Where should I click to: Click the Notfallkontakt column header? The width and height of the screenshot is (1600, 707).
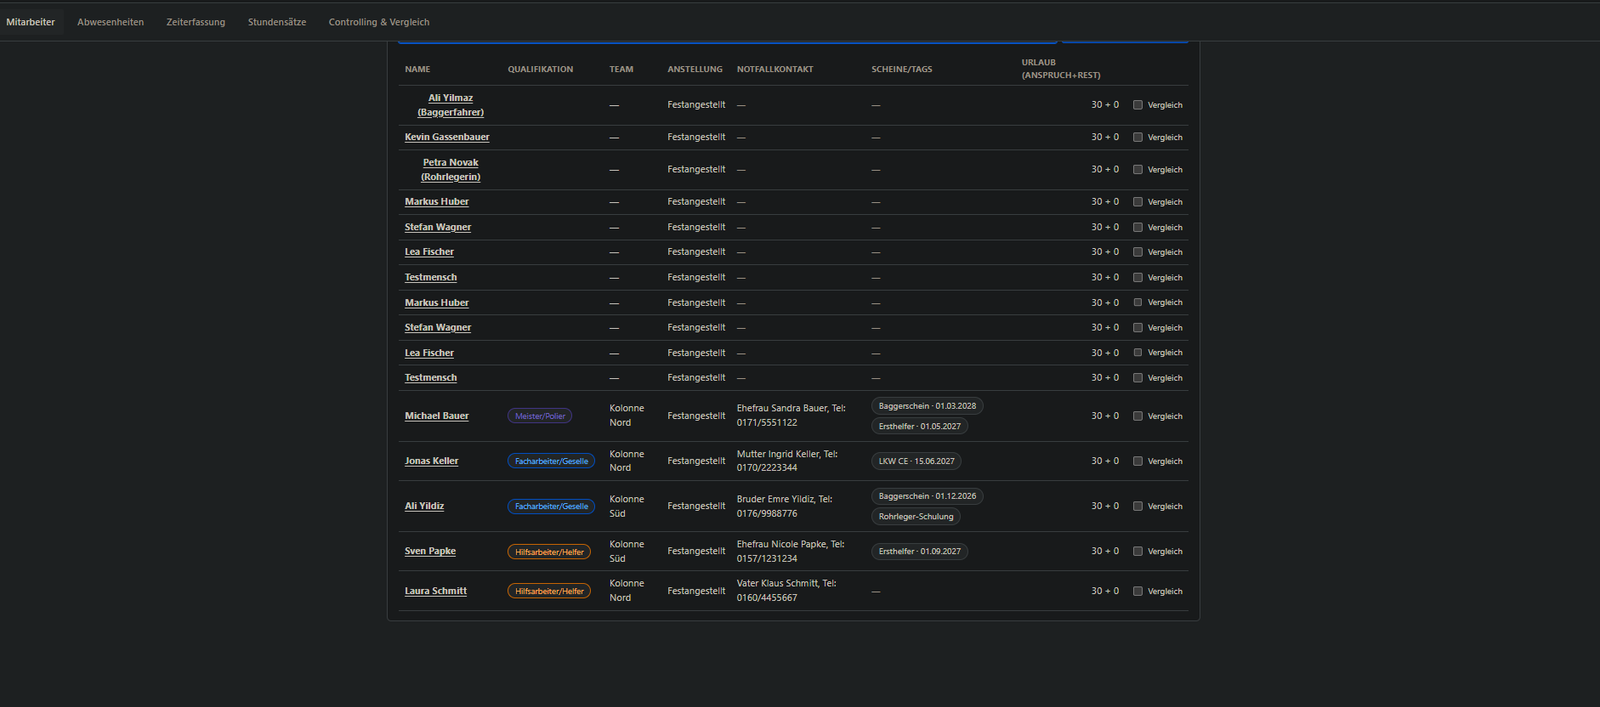pyautogui.click(x=775, y=69)
